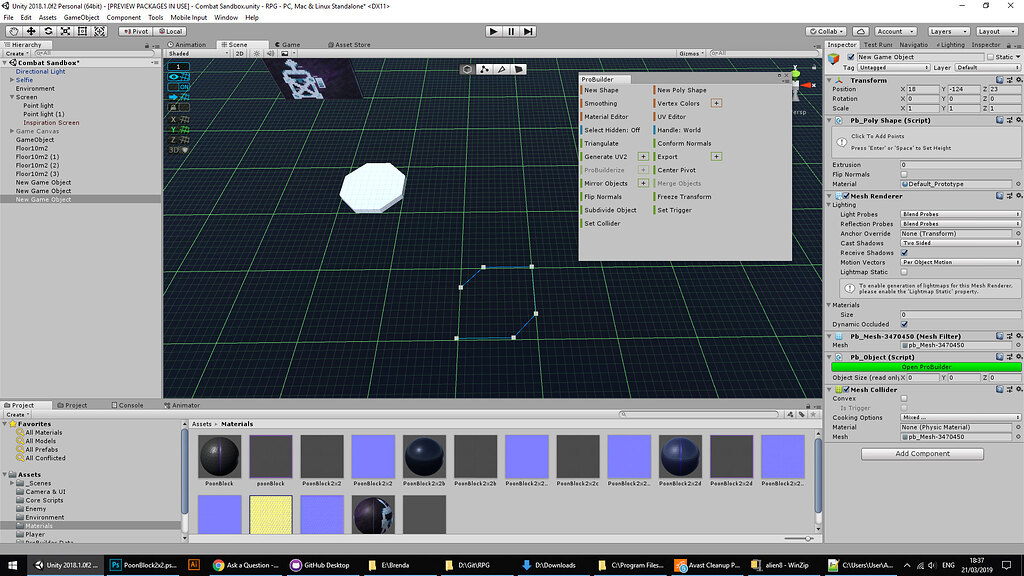The width and height of the screenshot is (1024, 576).
Task: Select the Move tool
Action: 31,31
